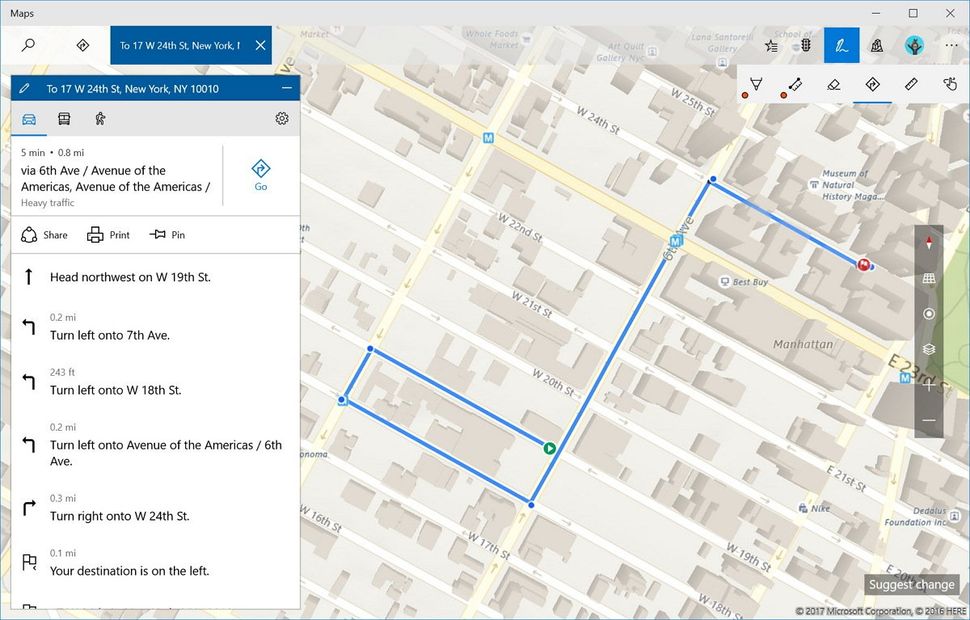Select the eraser in the Ink toolbar
The height and width of the screenshot is (620, 970).
point(833,84)
